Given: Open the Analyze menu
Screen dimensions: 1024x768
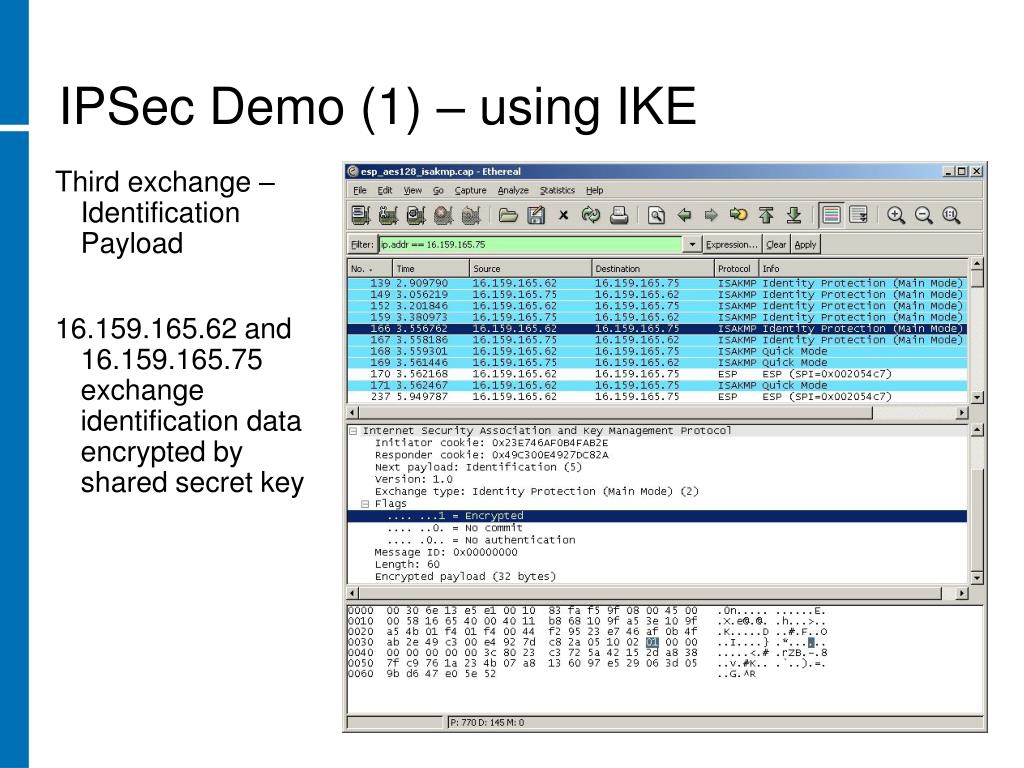Looking at the screenshot, I should 513,190.
